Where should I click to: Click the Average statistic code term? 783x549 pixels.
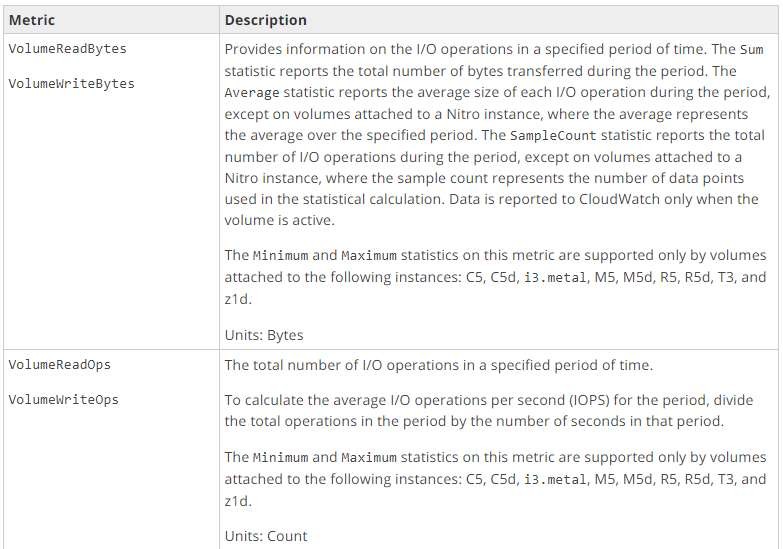(252, 93)
